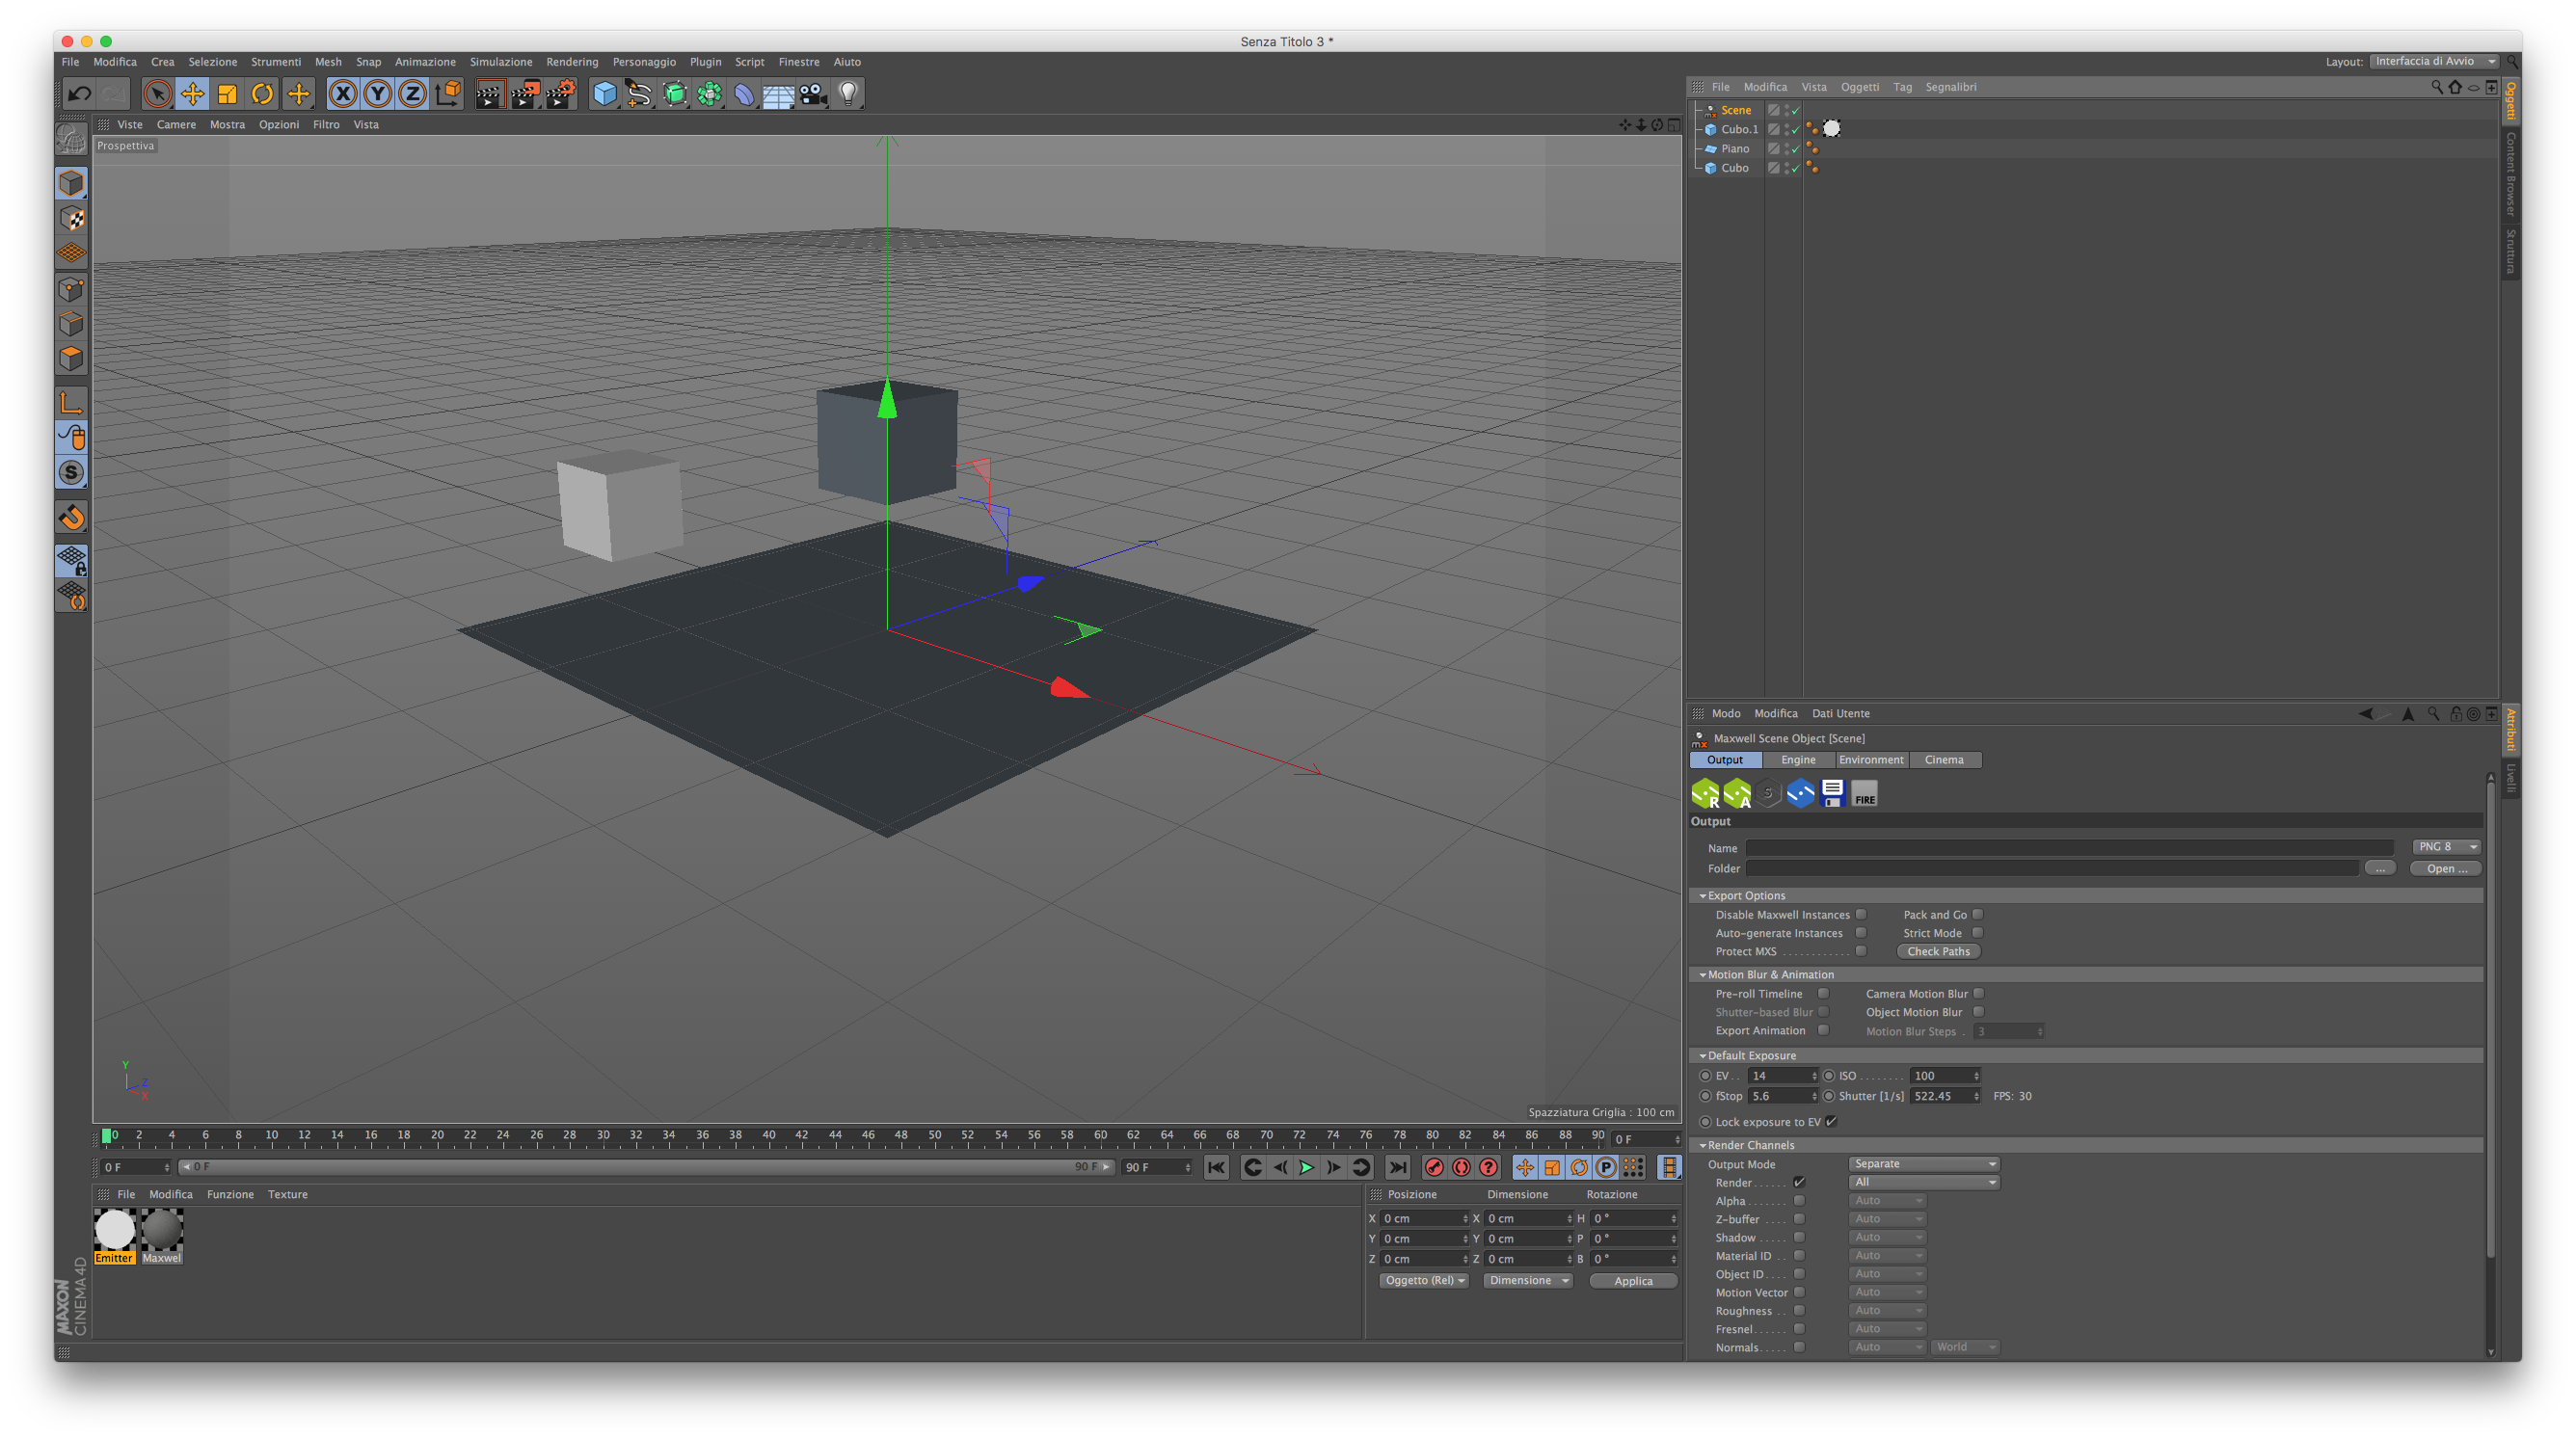Collapse the Export Options section
This screenshot has width=2576, height=1439.
tap(1703, 896)
